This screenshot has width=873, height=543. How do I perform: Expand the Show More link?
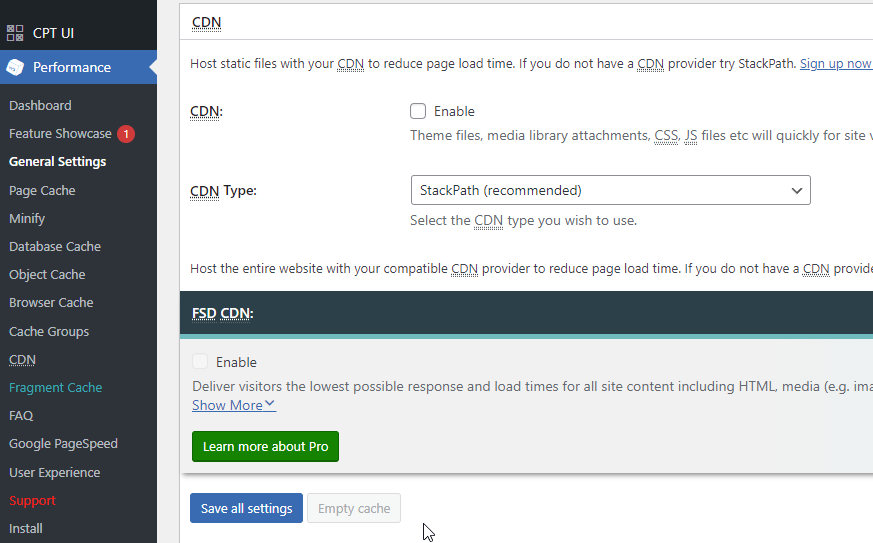(x=234, y=405)
